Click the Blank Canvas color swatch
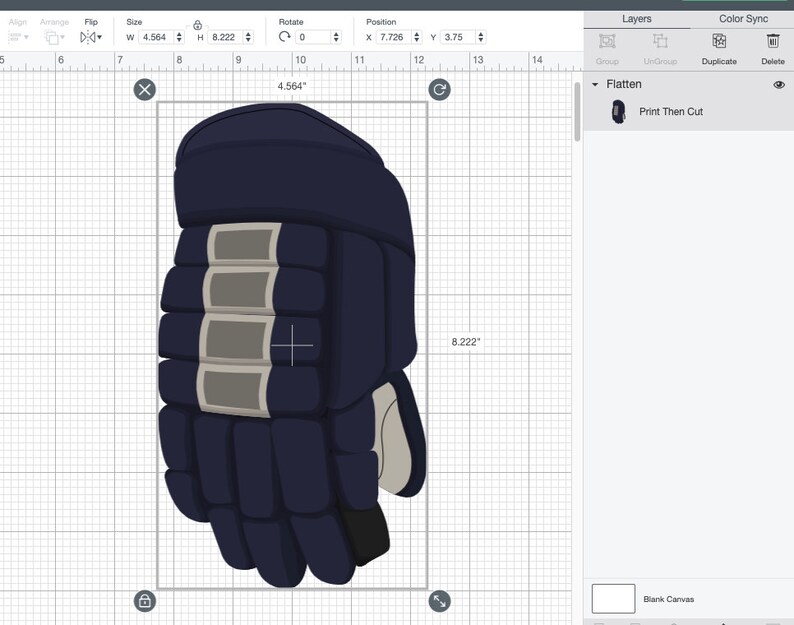 pyautogui.click(x=613, y=599)
